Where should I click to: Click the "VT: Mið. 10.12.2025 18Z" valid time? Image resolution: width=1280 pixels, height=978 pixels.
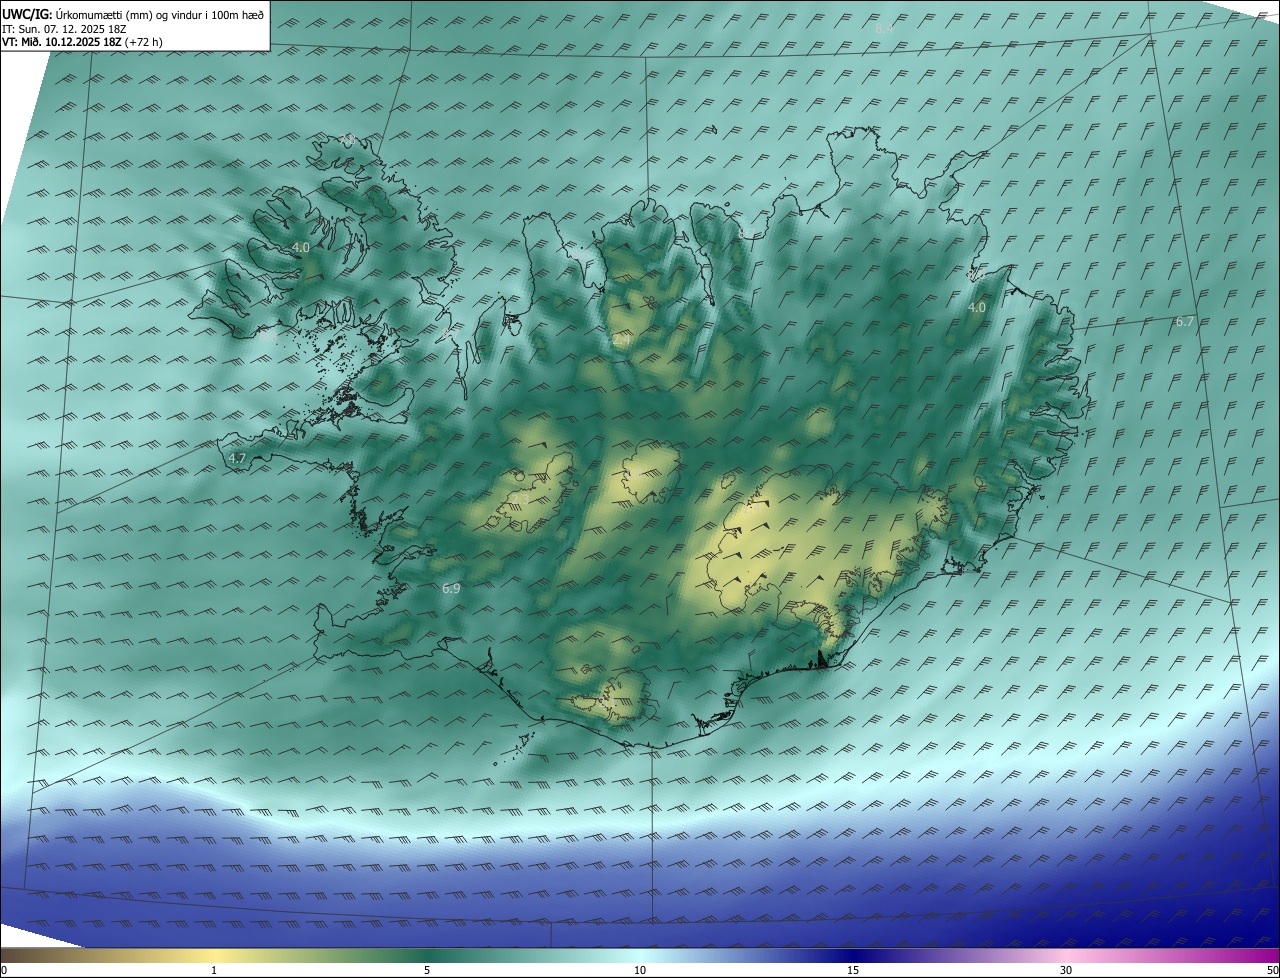(x=61, y=42)
